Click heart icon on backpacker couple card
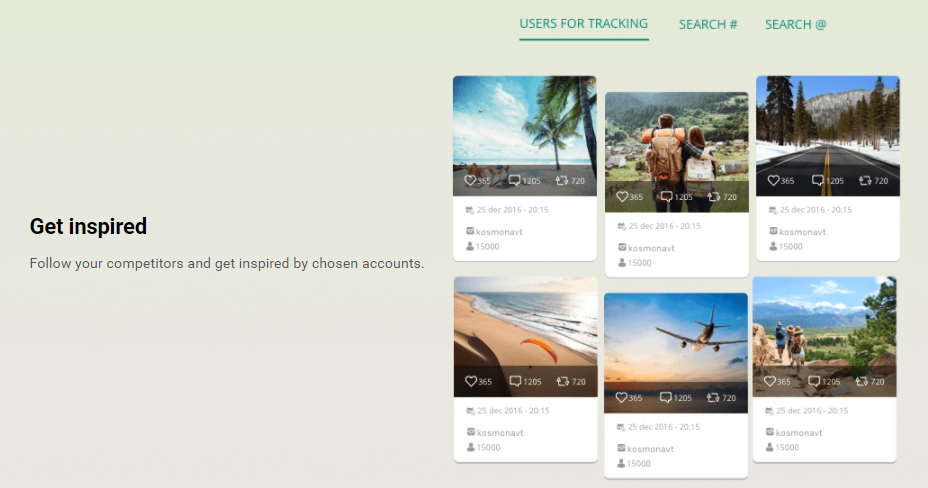Screen dimensions: 928x488 coord(622,196)
